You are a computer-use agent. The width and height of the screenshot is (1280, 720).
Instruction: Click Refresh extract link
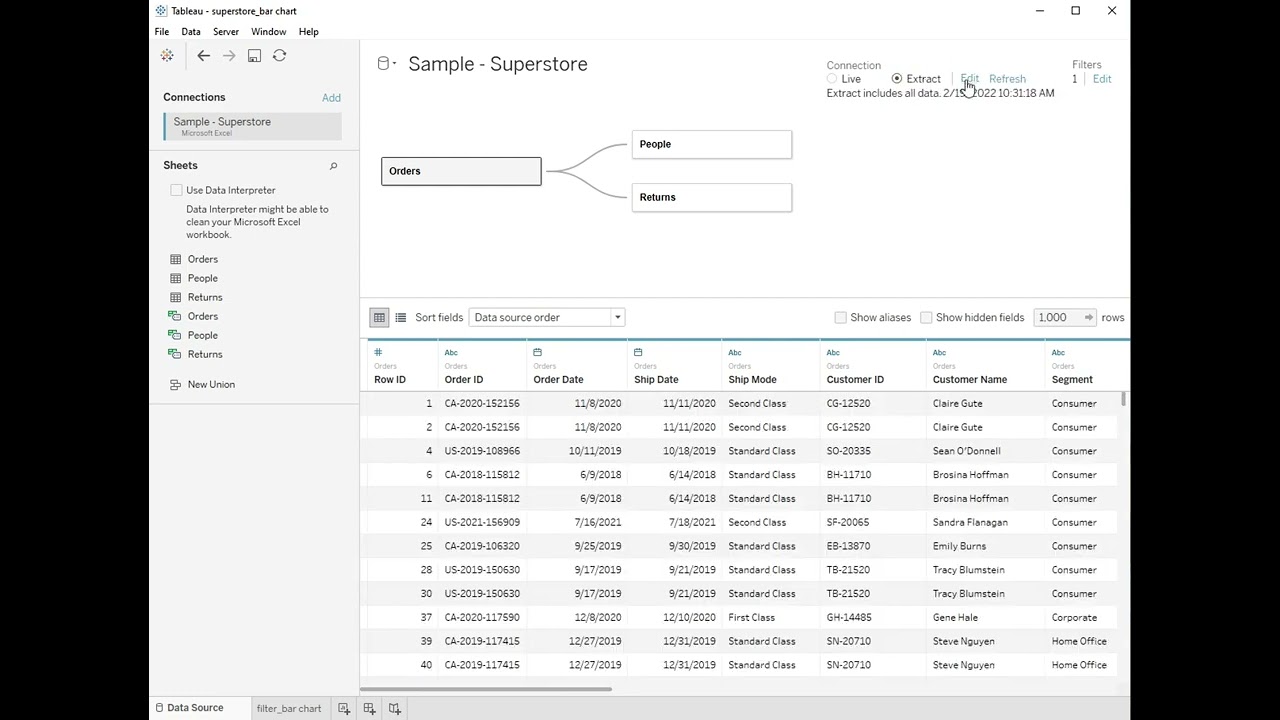pyautogui.click(x=1007, y=79)
